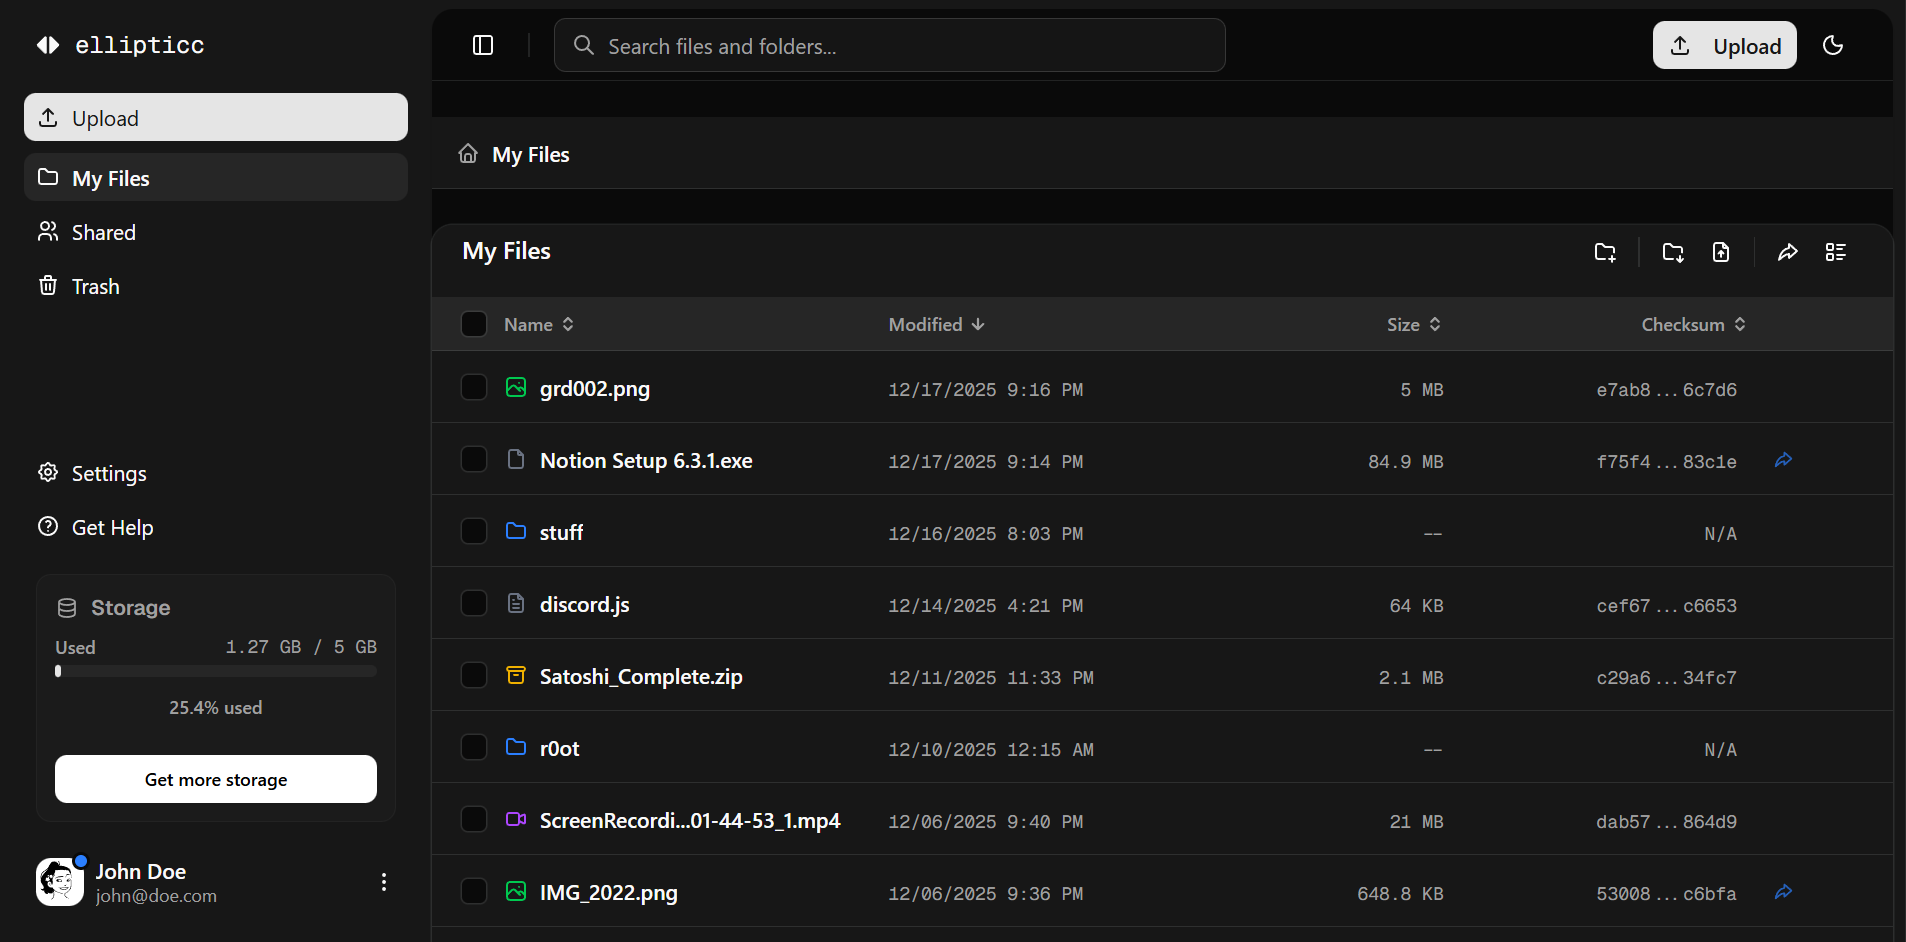1906x942 pixels.
Task: Open John Doe account options menu
Action: coord(384,882)
